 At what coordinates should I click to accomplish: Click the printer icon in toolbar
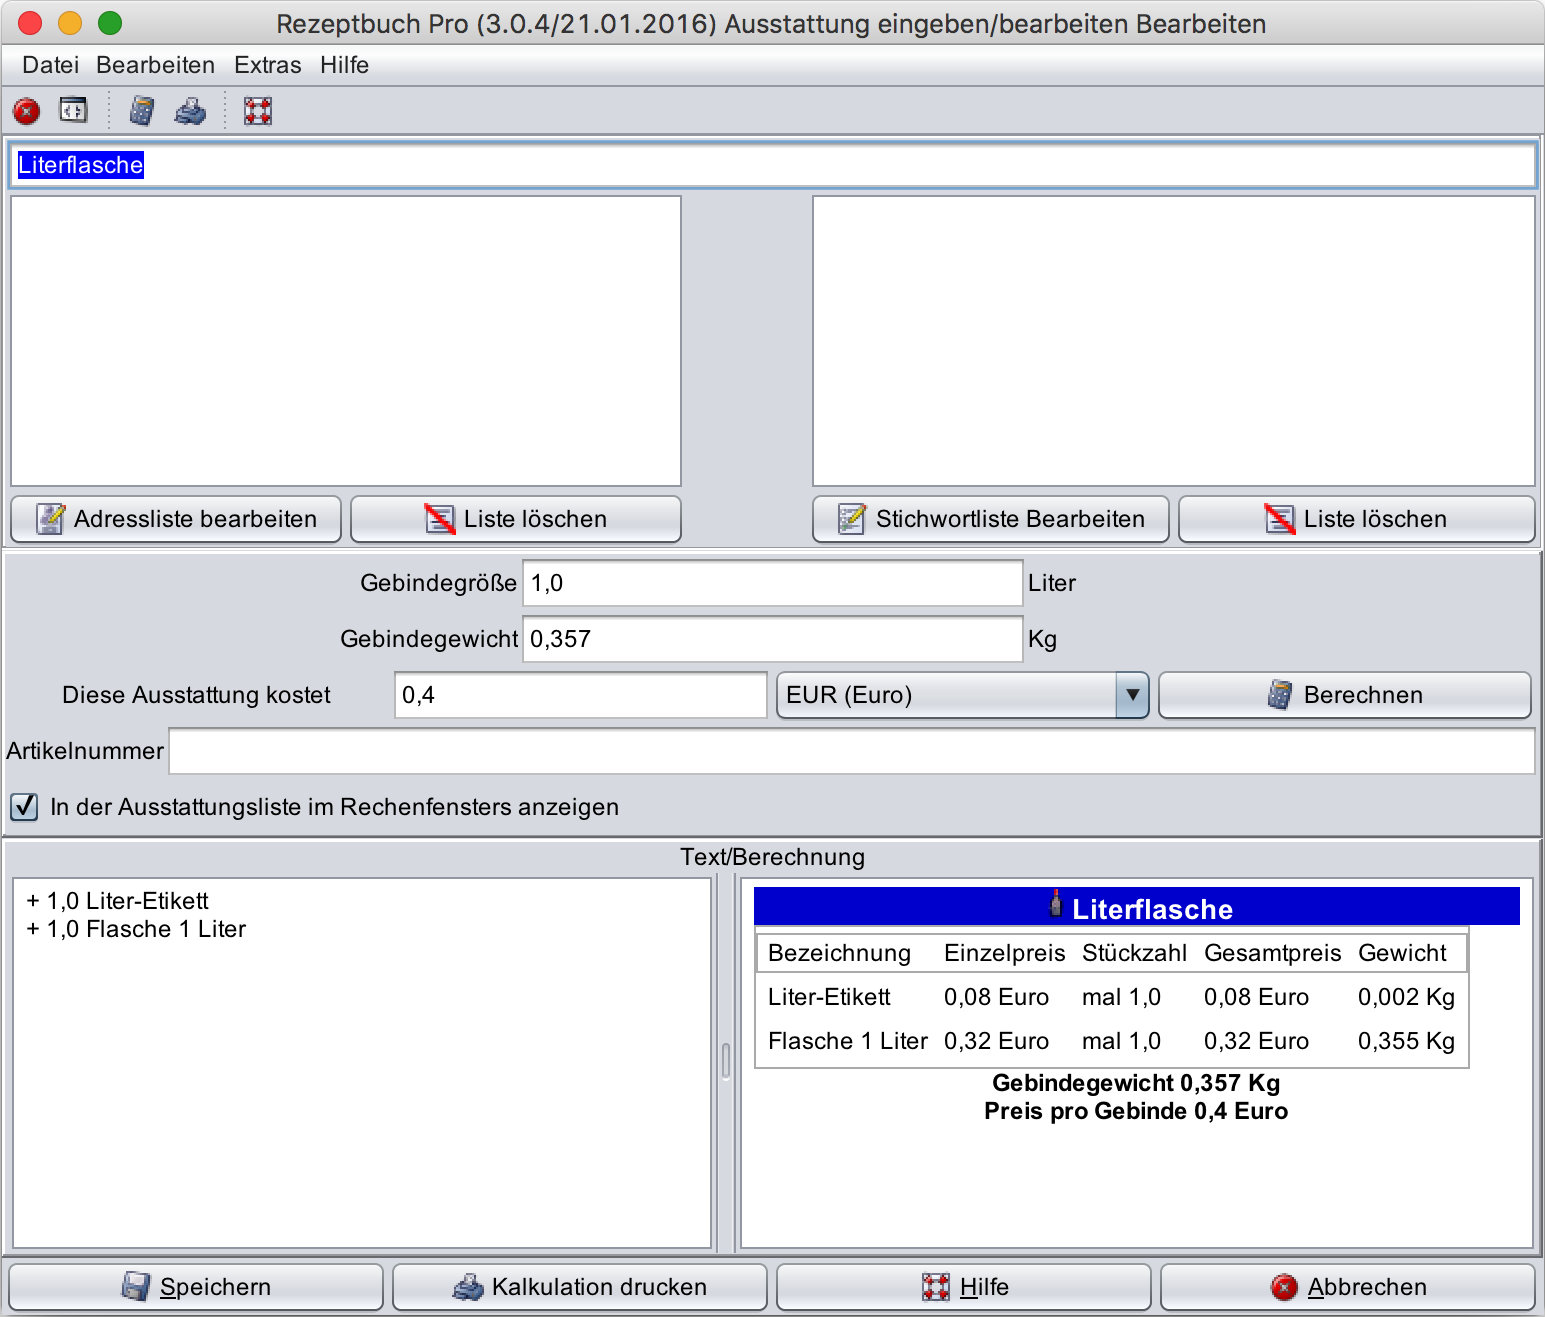[190, 111]
